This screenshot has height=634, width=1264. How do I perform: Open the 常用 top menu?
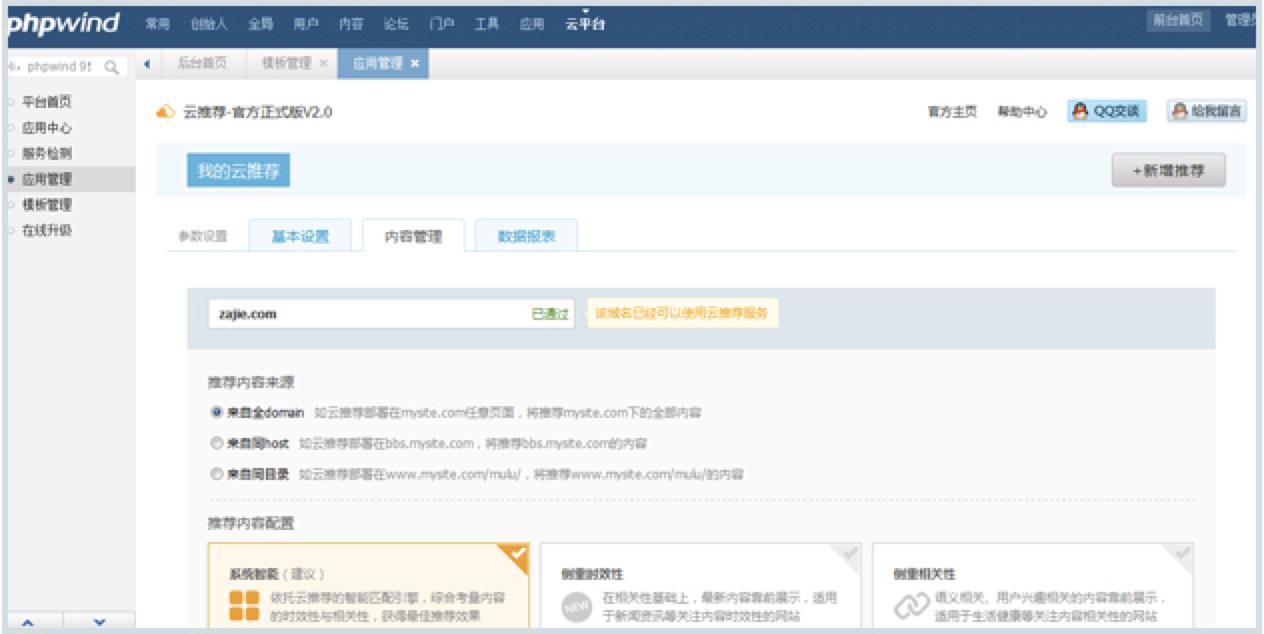pyautogui.click(x=157, y=24)
